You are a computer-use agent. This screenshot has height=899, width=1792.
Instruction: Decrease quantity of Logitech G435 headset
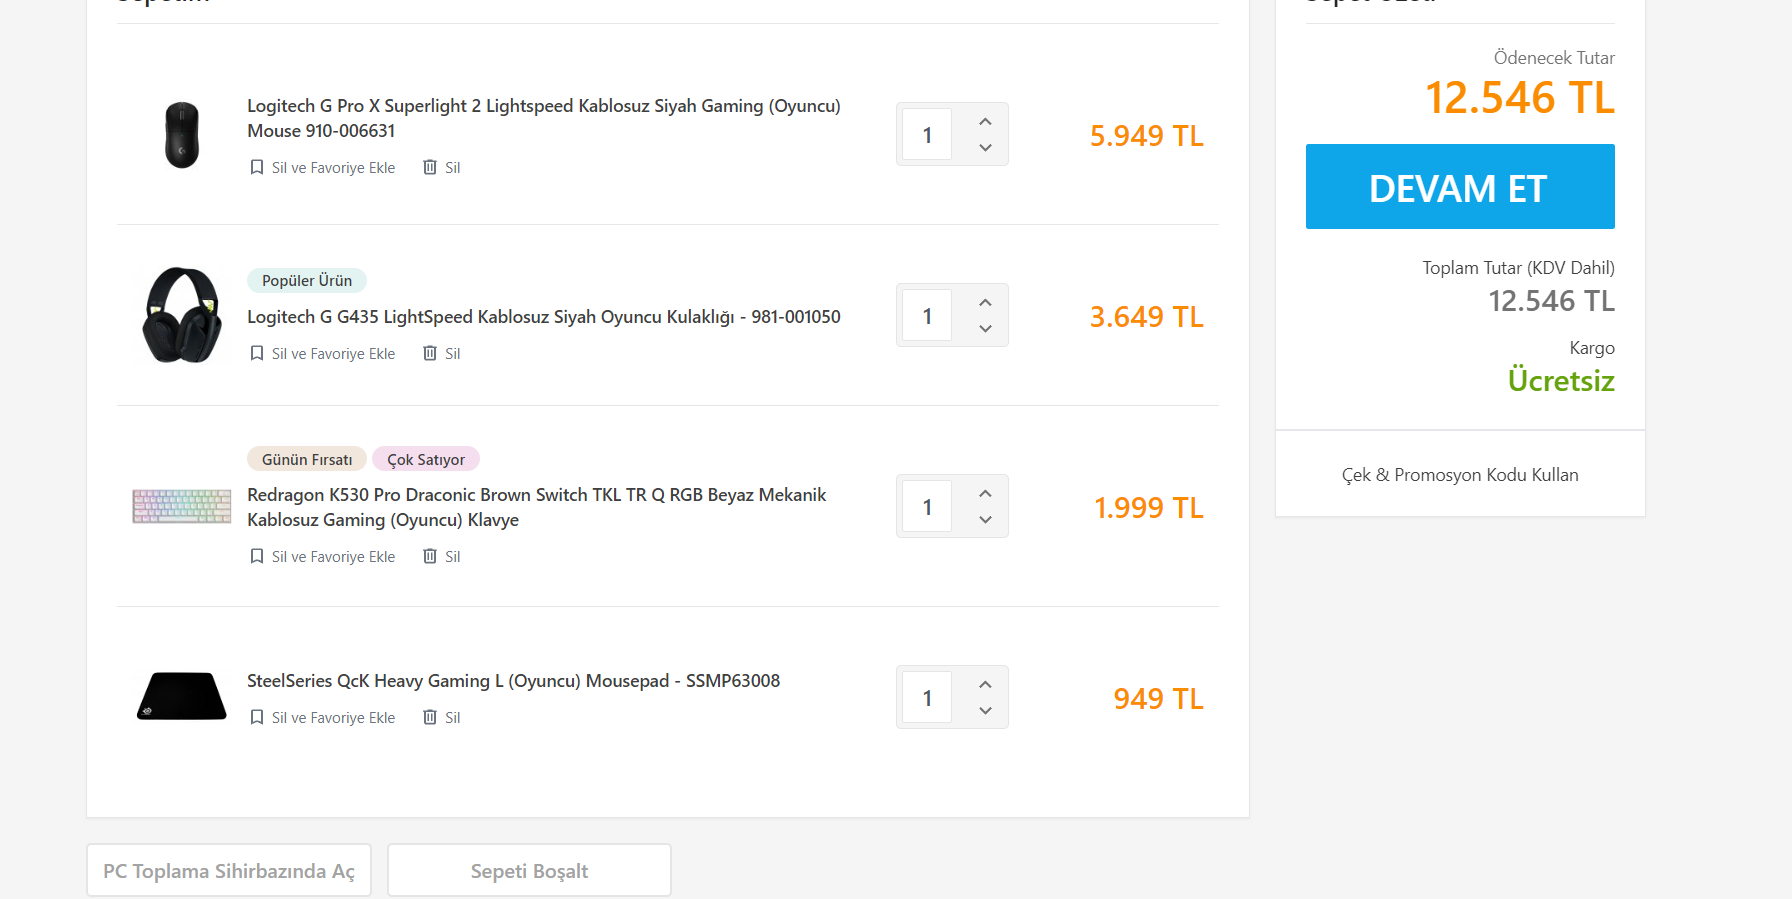pyautogui.click(x=985, y=329)
